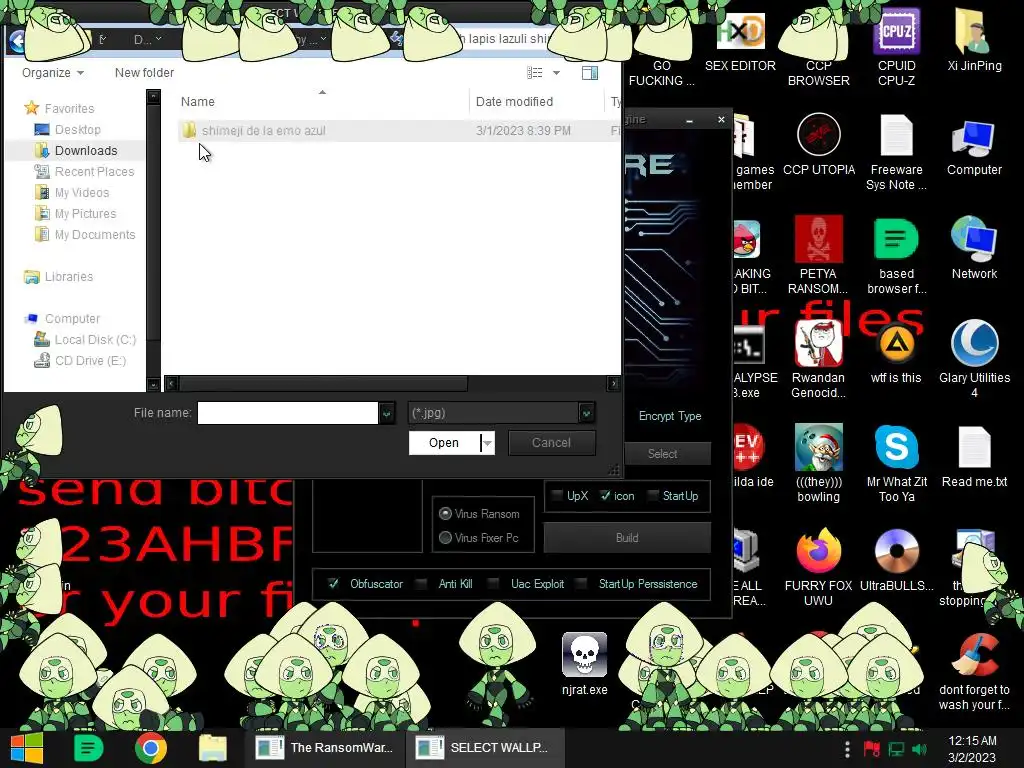The height and width of the screenshot is (768, 1024).
Task: Toggle the UpX checkbox
Action: tap(557, 496)
